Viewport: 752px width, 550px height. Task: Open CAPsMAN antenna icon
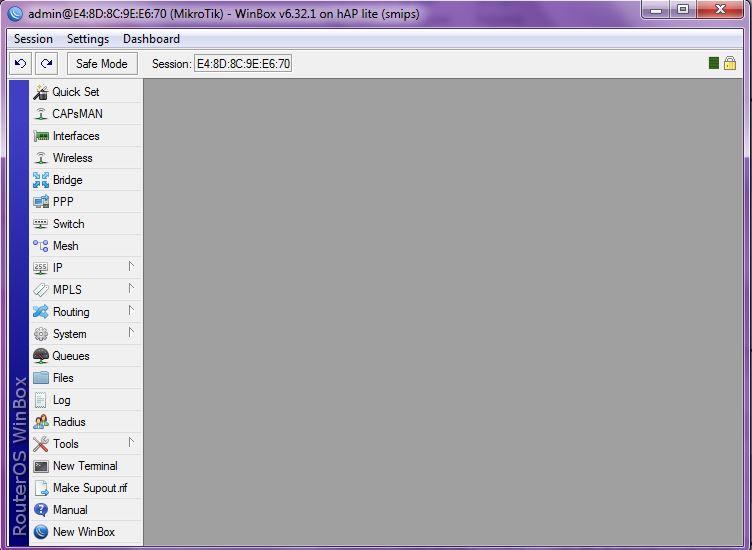click(41, 114)
